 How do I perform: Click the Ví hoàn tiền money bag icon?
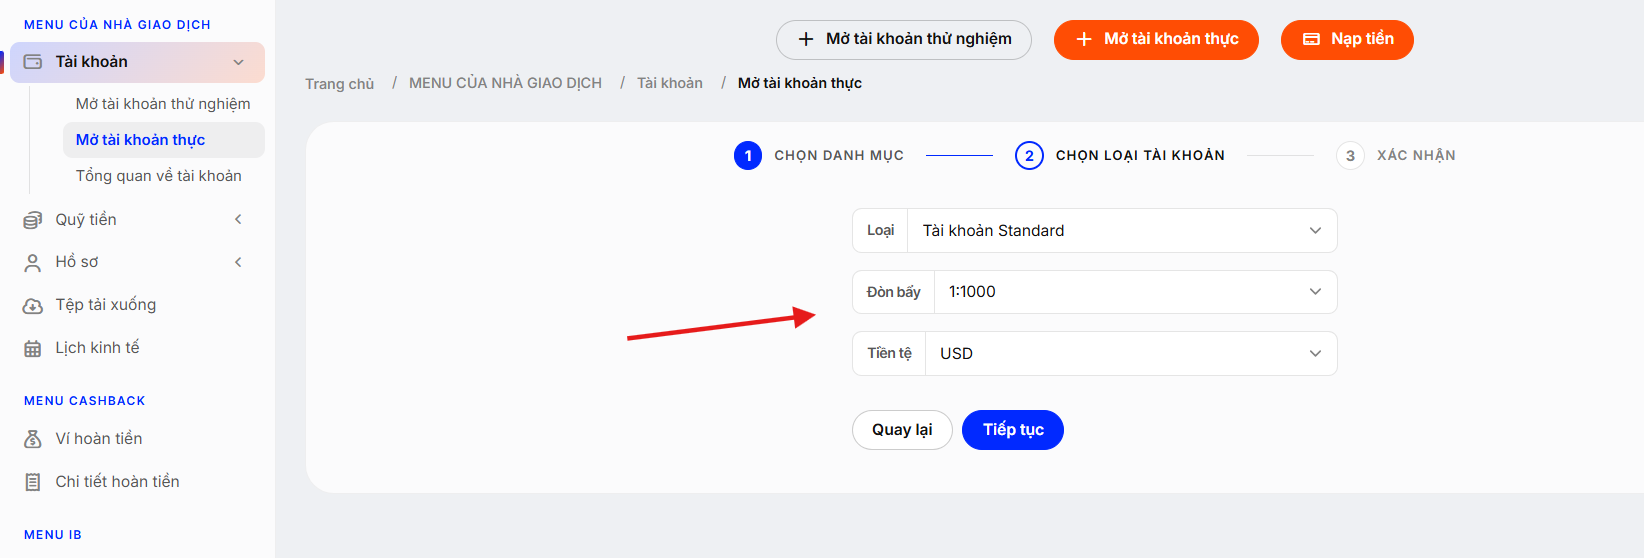33,439
